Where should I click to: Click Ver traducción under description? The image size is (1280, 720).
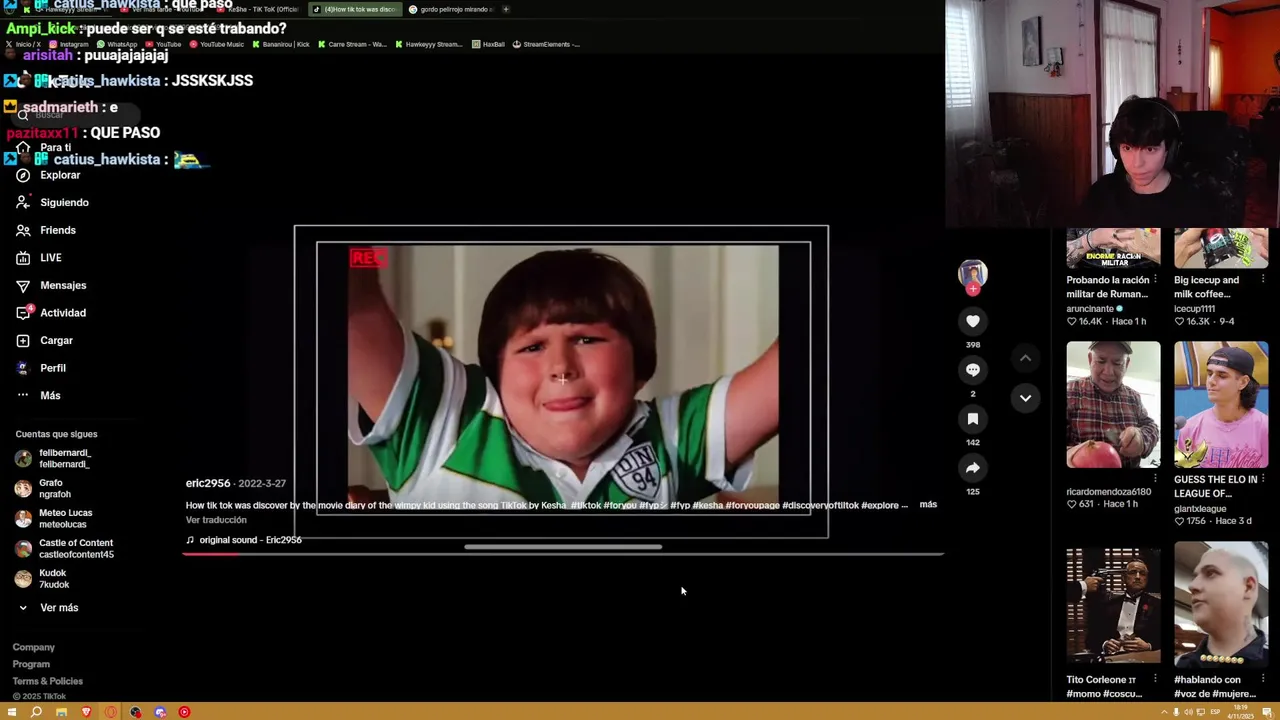(x=216, y=520)
